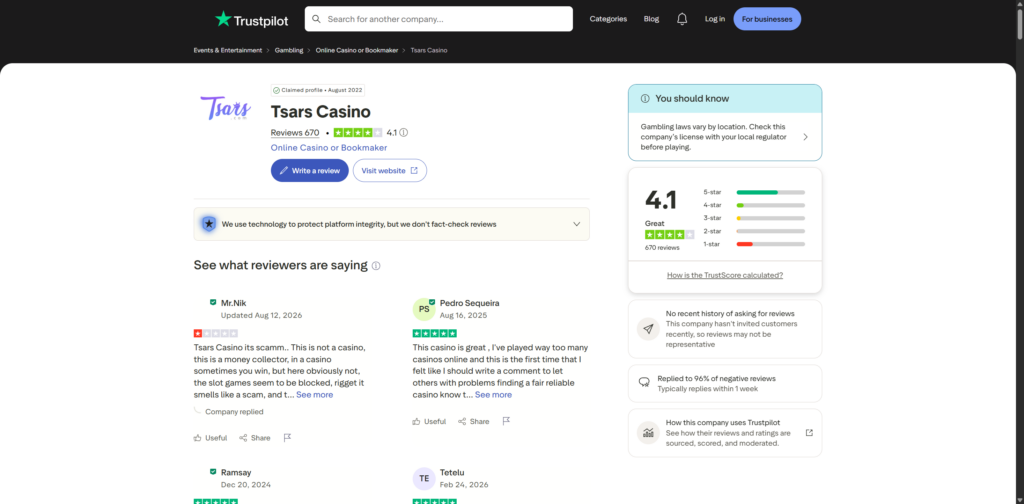Open the notifications bell
This screenshot has width=1024, height=504.
682,19
